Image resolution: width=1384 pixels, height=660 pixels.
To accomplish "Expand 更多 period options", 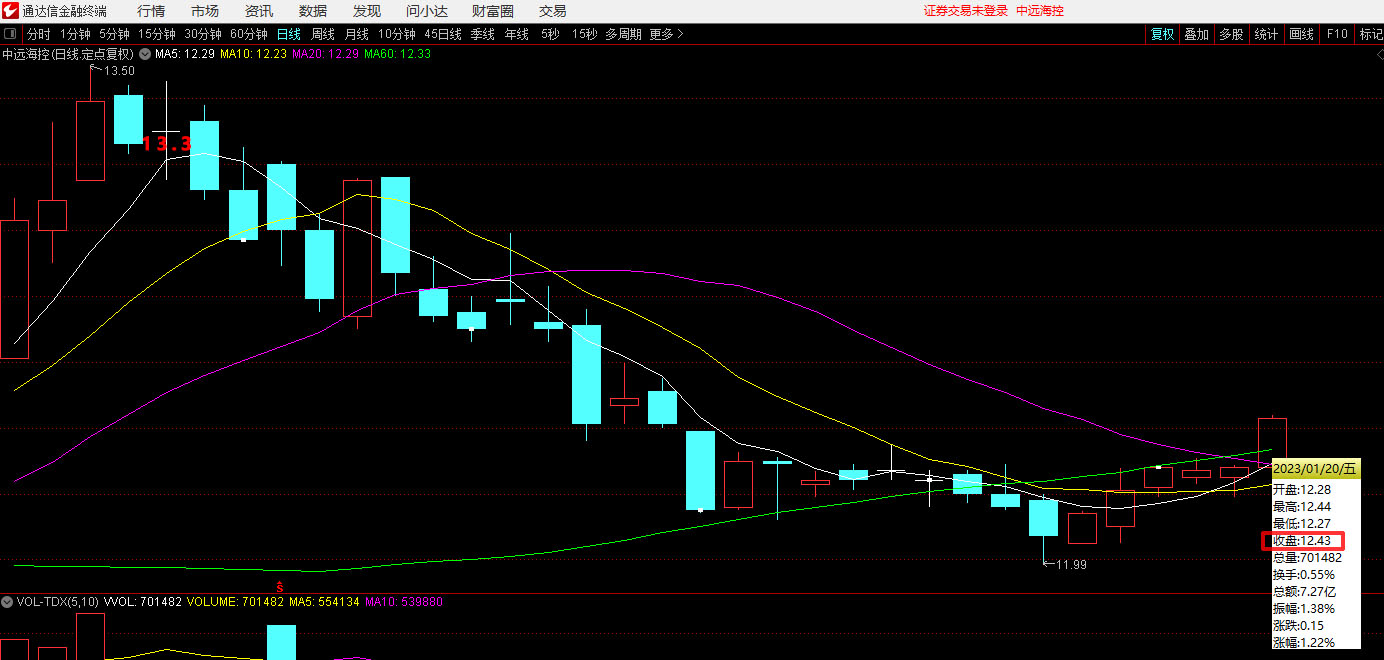I will 666,34.
